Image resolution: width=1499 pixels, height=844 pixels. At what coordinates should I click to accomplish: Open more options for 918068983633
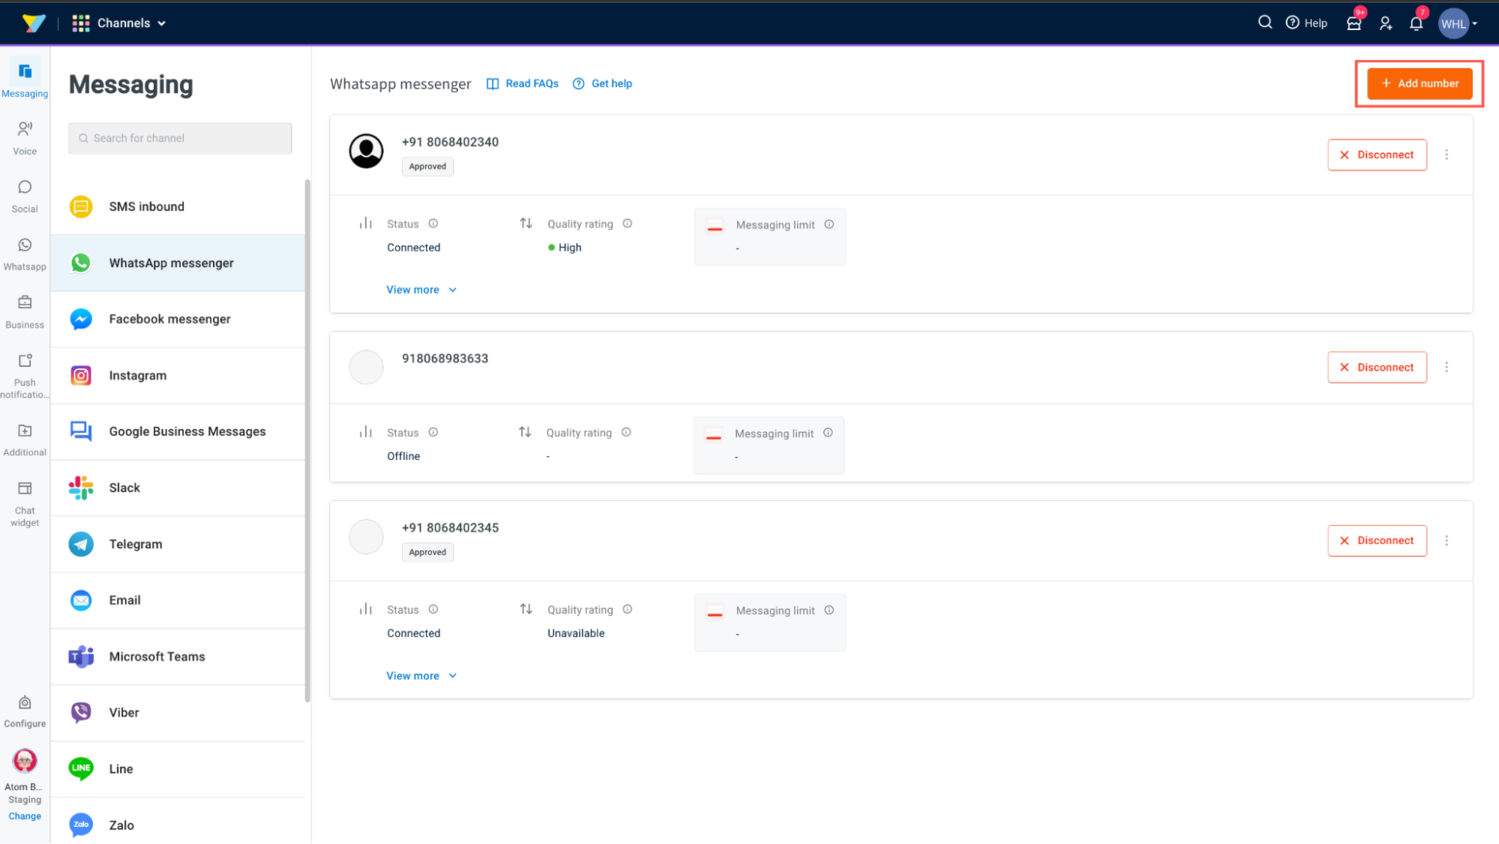tap(1447, 367)
